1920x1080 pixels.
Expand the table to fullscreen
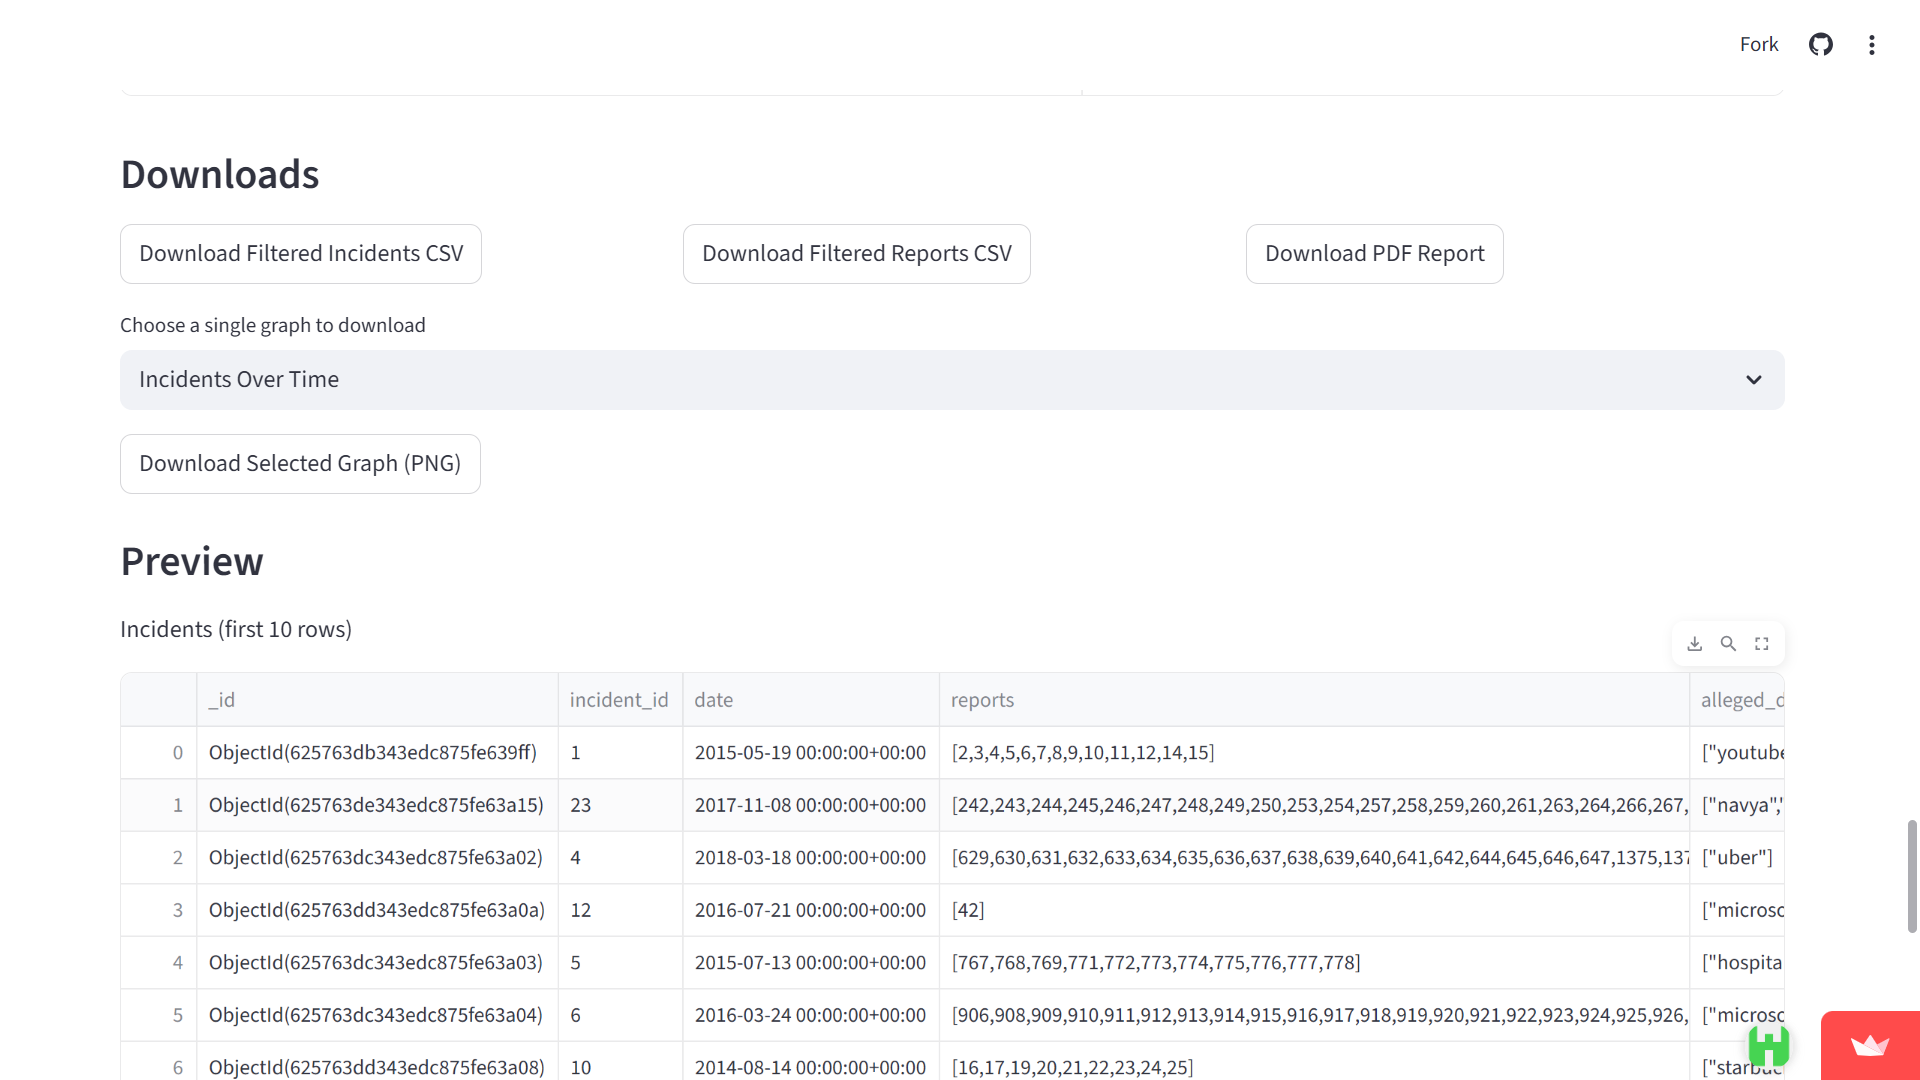pos(1762,644)
